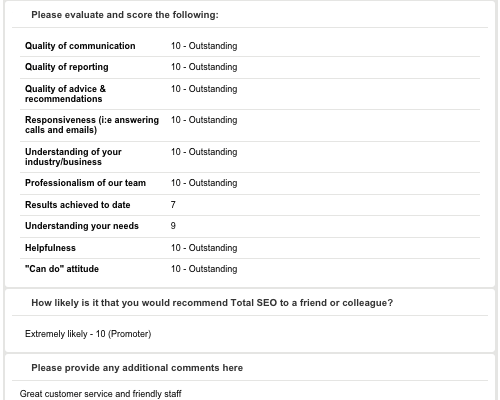Click the 'Great customer service and friendly staff' comment
The height and width of the screenshot is (400, 500).
tap(101, 394)
